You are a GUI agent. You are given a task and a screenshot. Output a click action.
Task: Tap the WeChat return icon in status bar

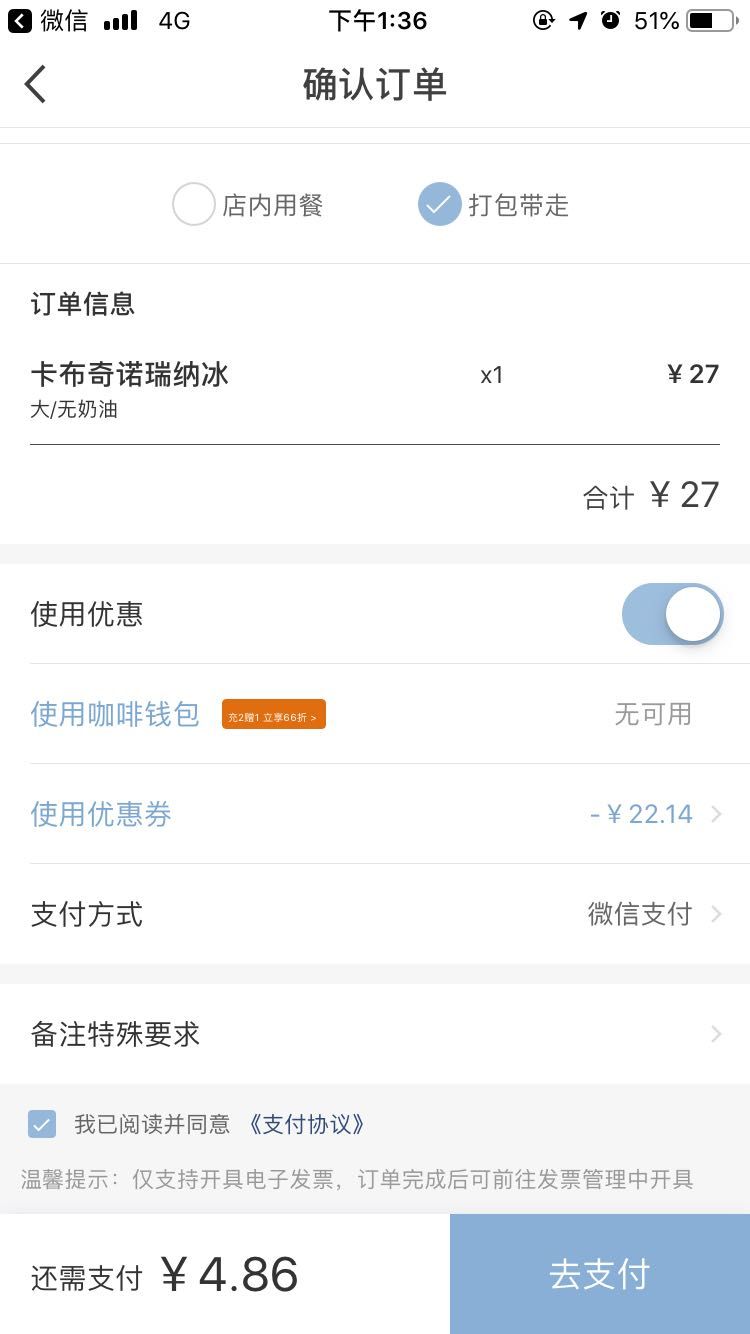click(19, 20)
